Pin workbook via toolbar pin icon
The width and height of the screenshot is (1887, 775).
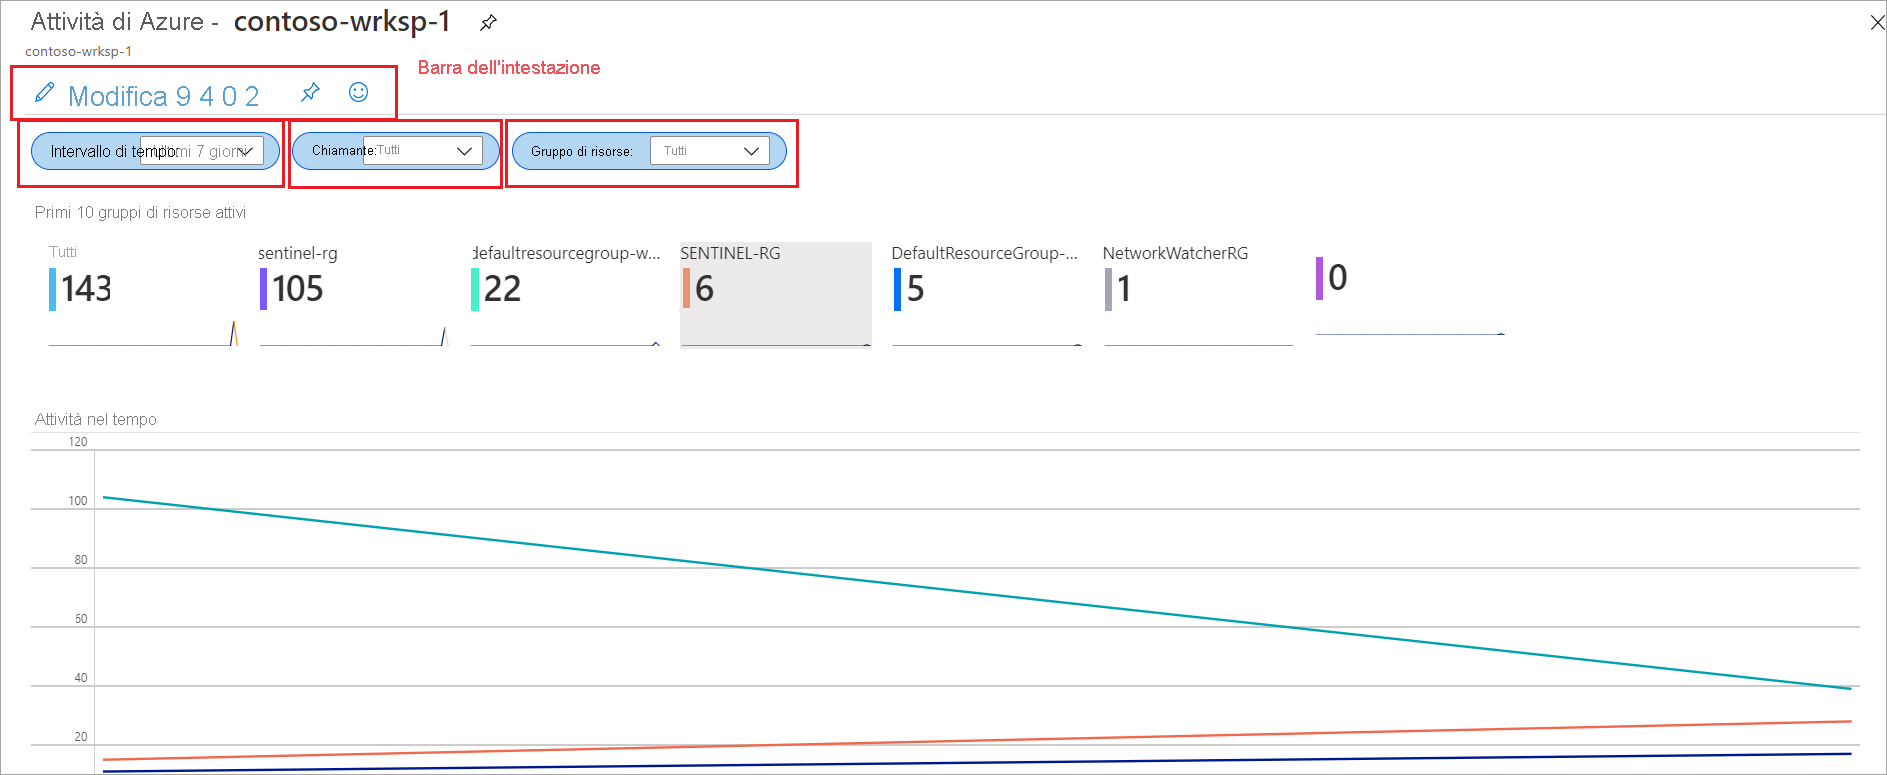pos(310,93)
